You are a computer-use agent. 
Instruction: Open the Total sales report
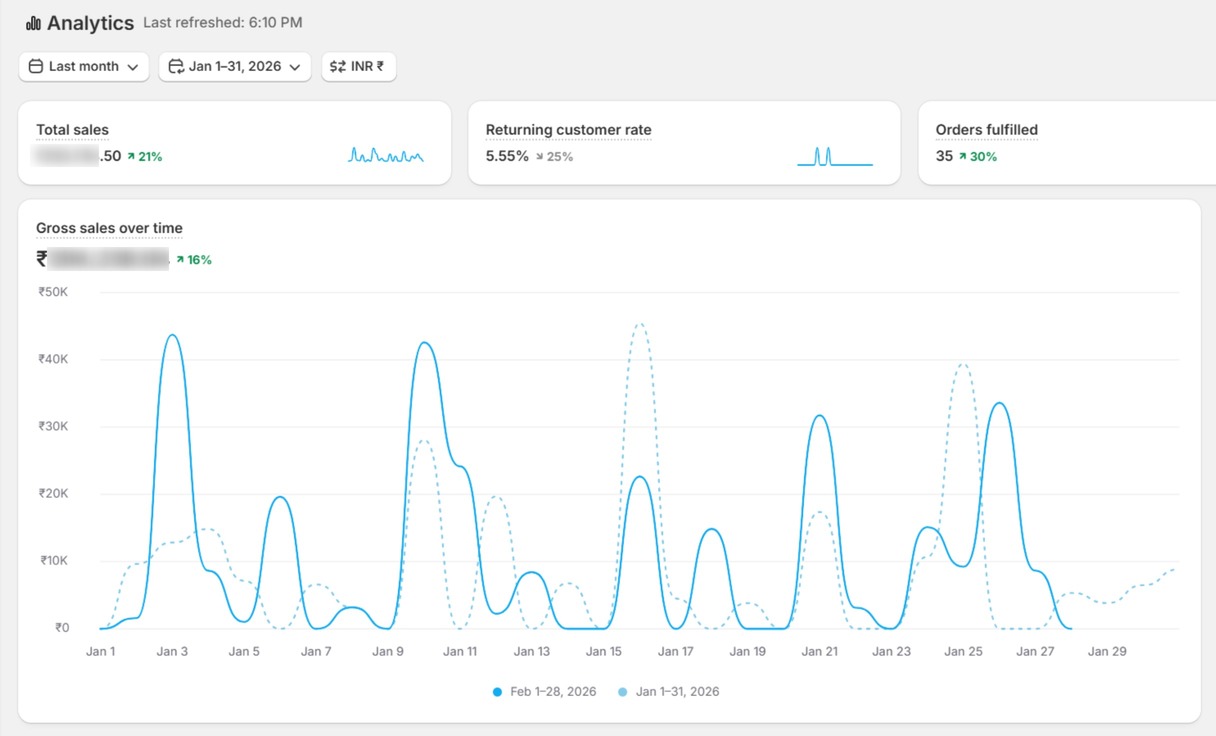72,130
